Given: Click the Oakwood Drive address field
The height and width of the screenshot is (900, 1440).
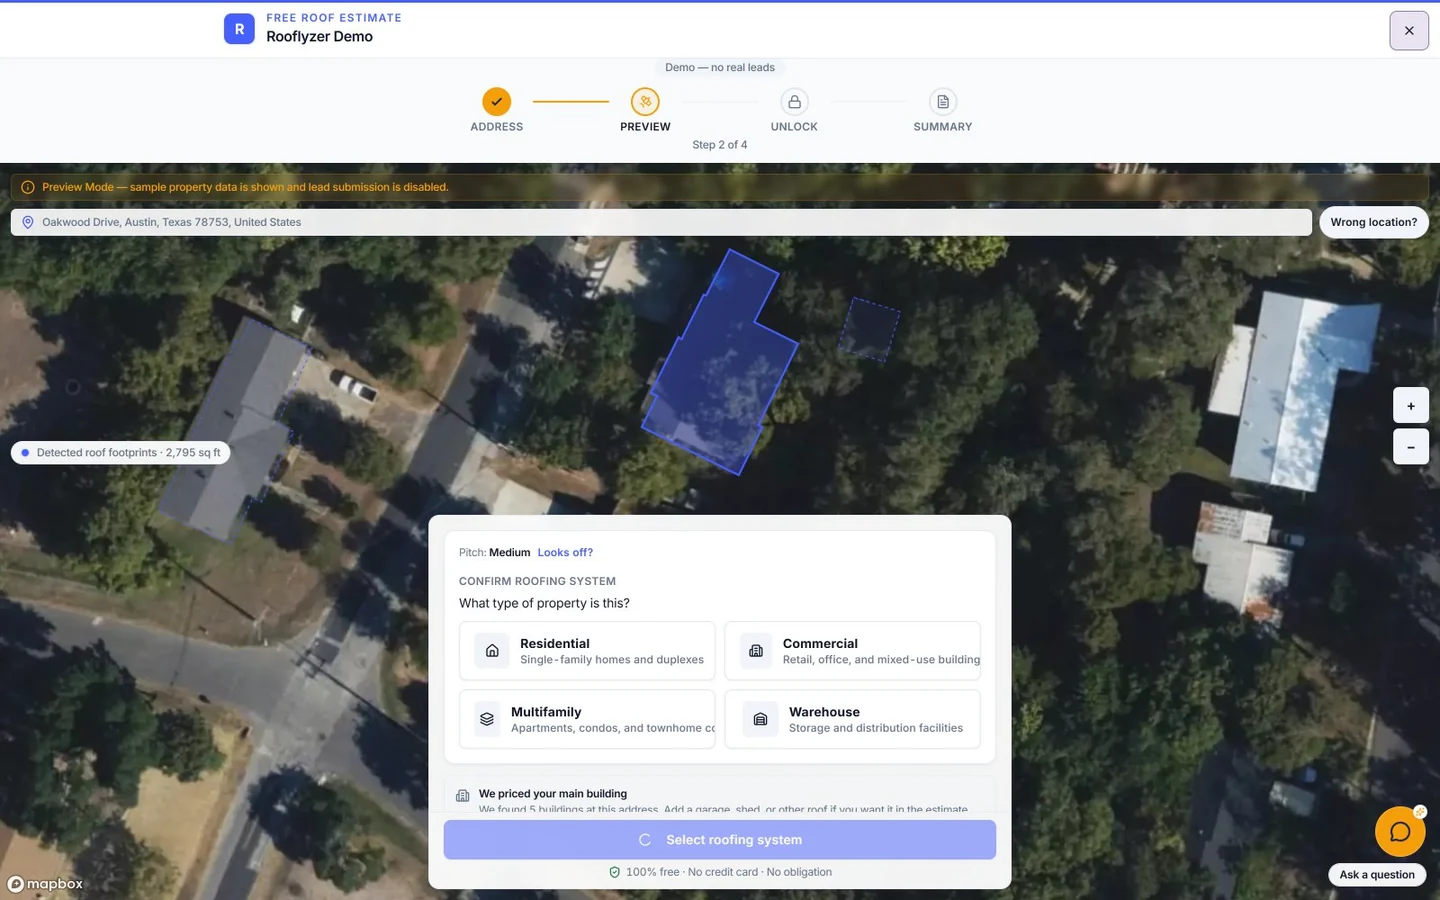Looking at the screenshot, I should pyautogui.click(x=661, y=222).
